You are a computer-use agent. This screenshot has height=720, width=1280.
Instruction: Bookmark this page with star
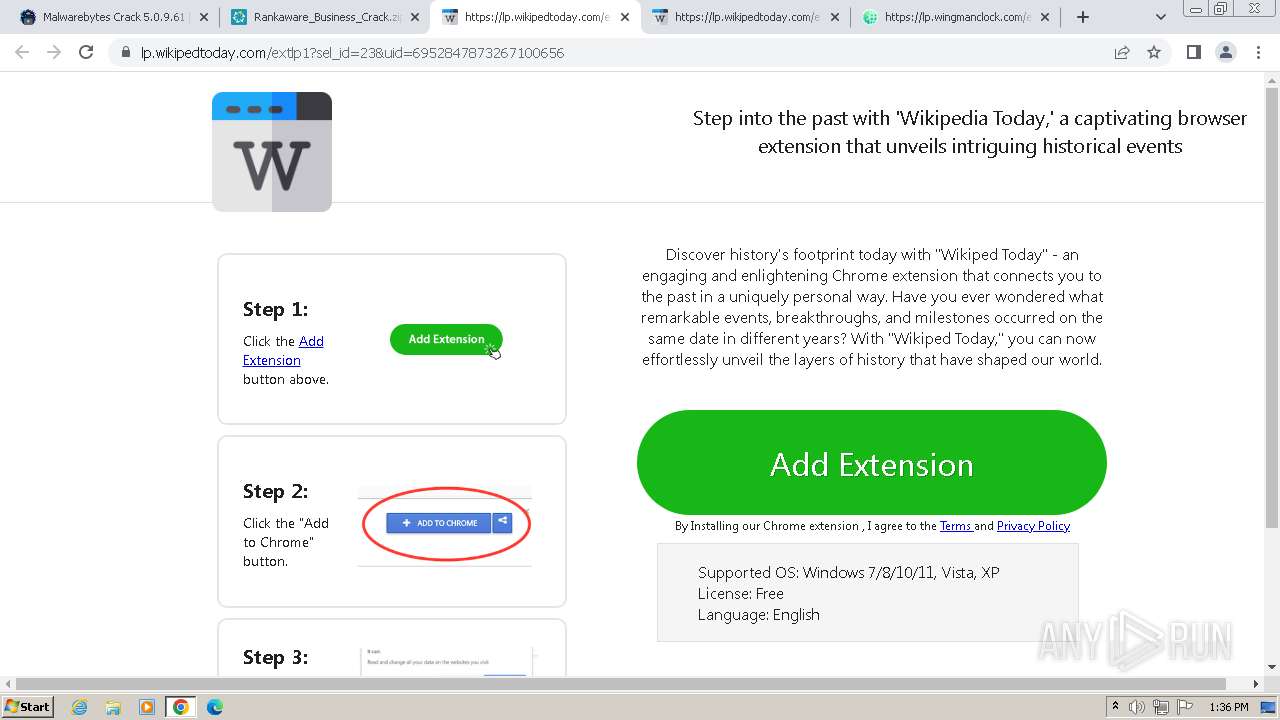point(1154,53)
